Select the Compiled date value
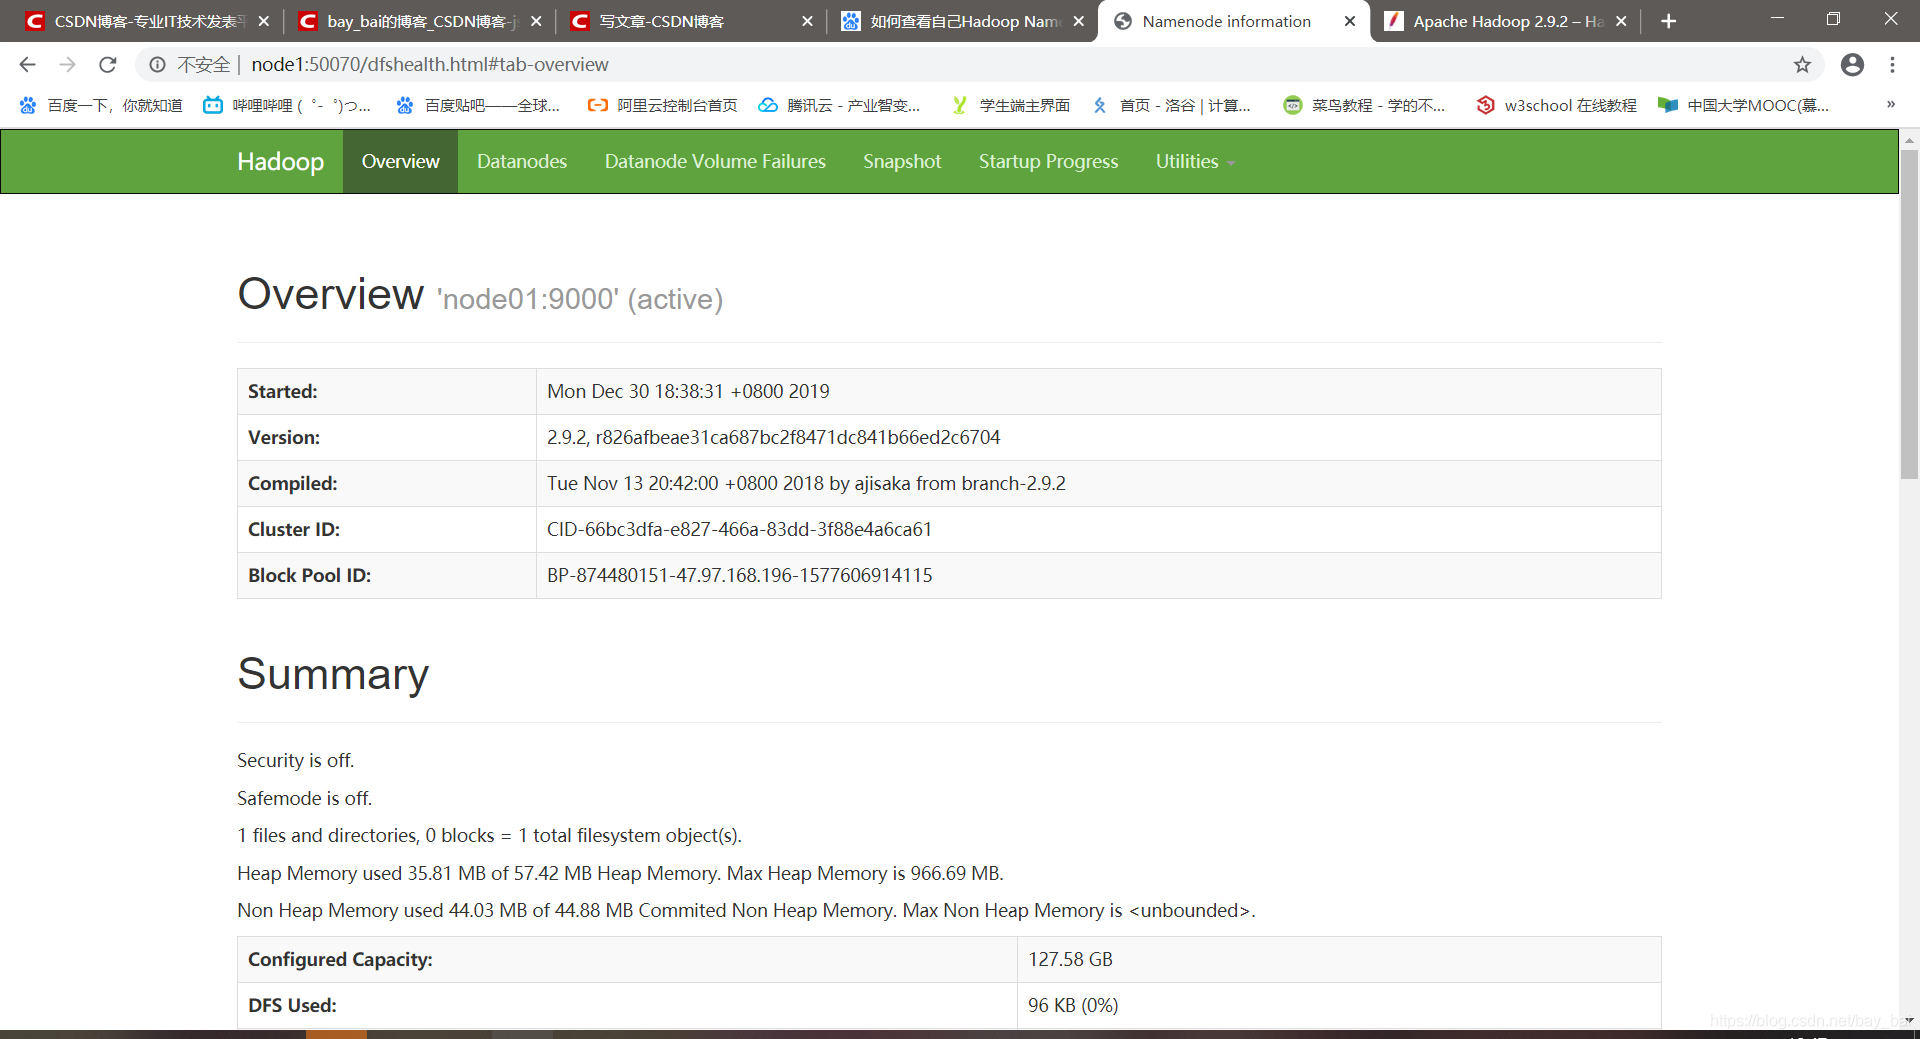1920x1039 pixels. tap(806, 484)
